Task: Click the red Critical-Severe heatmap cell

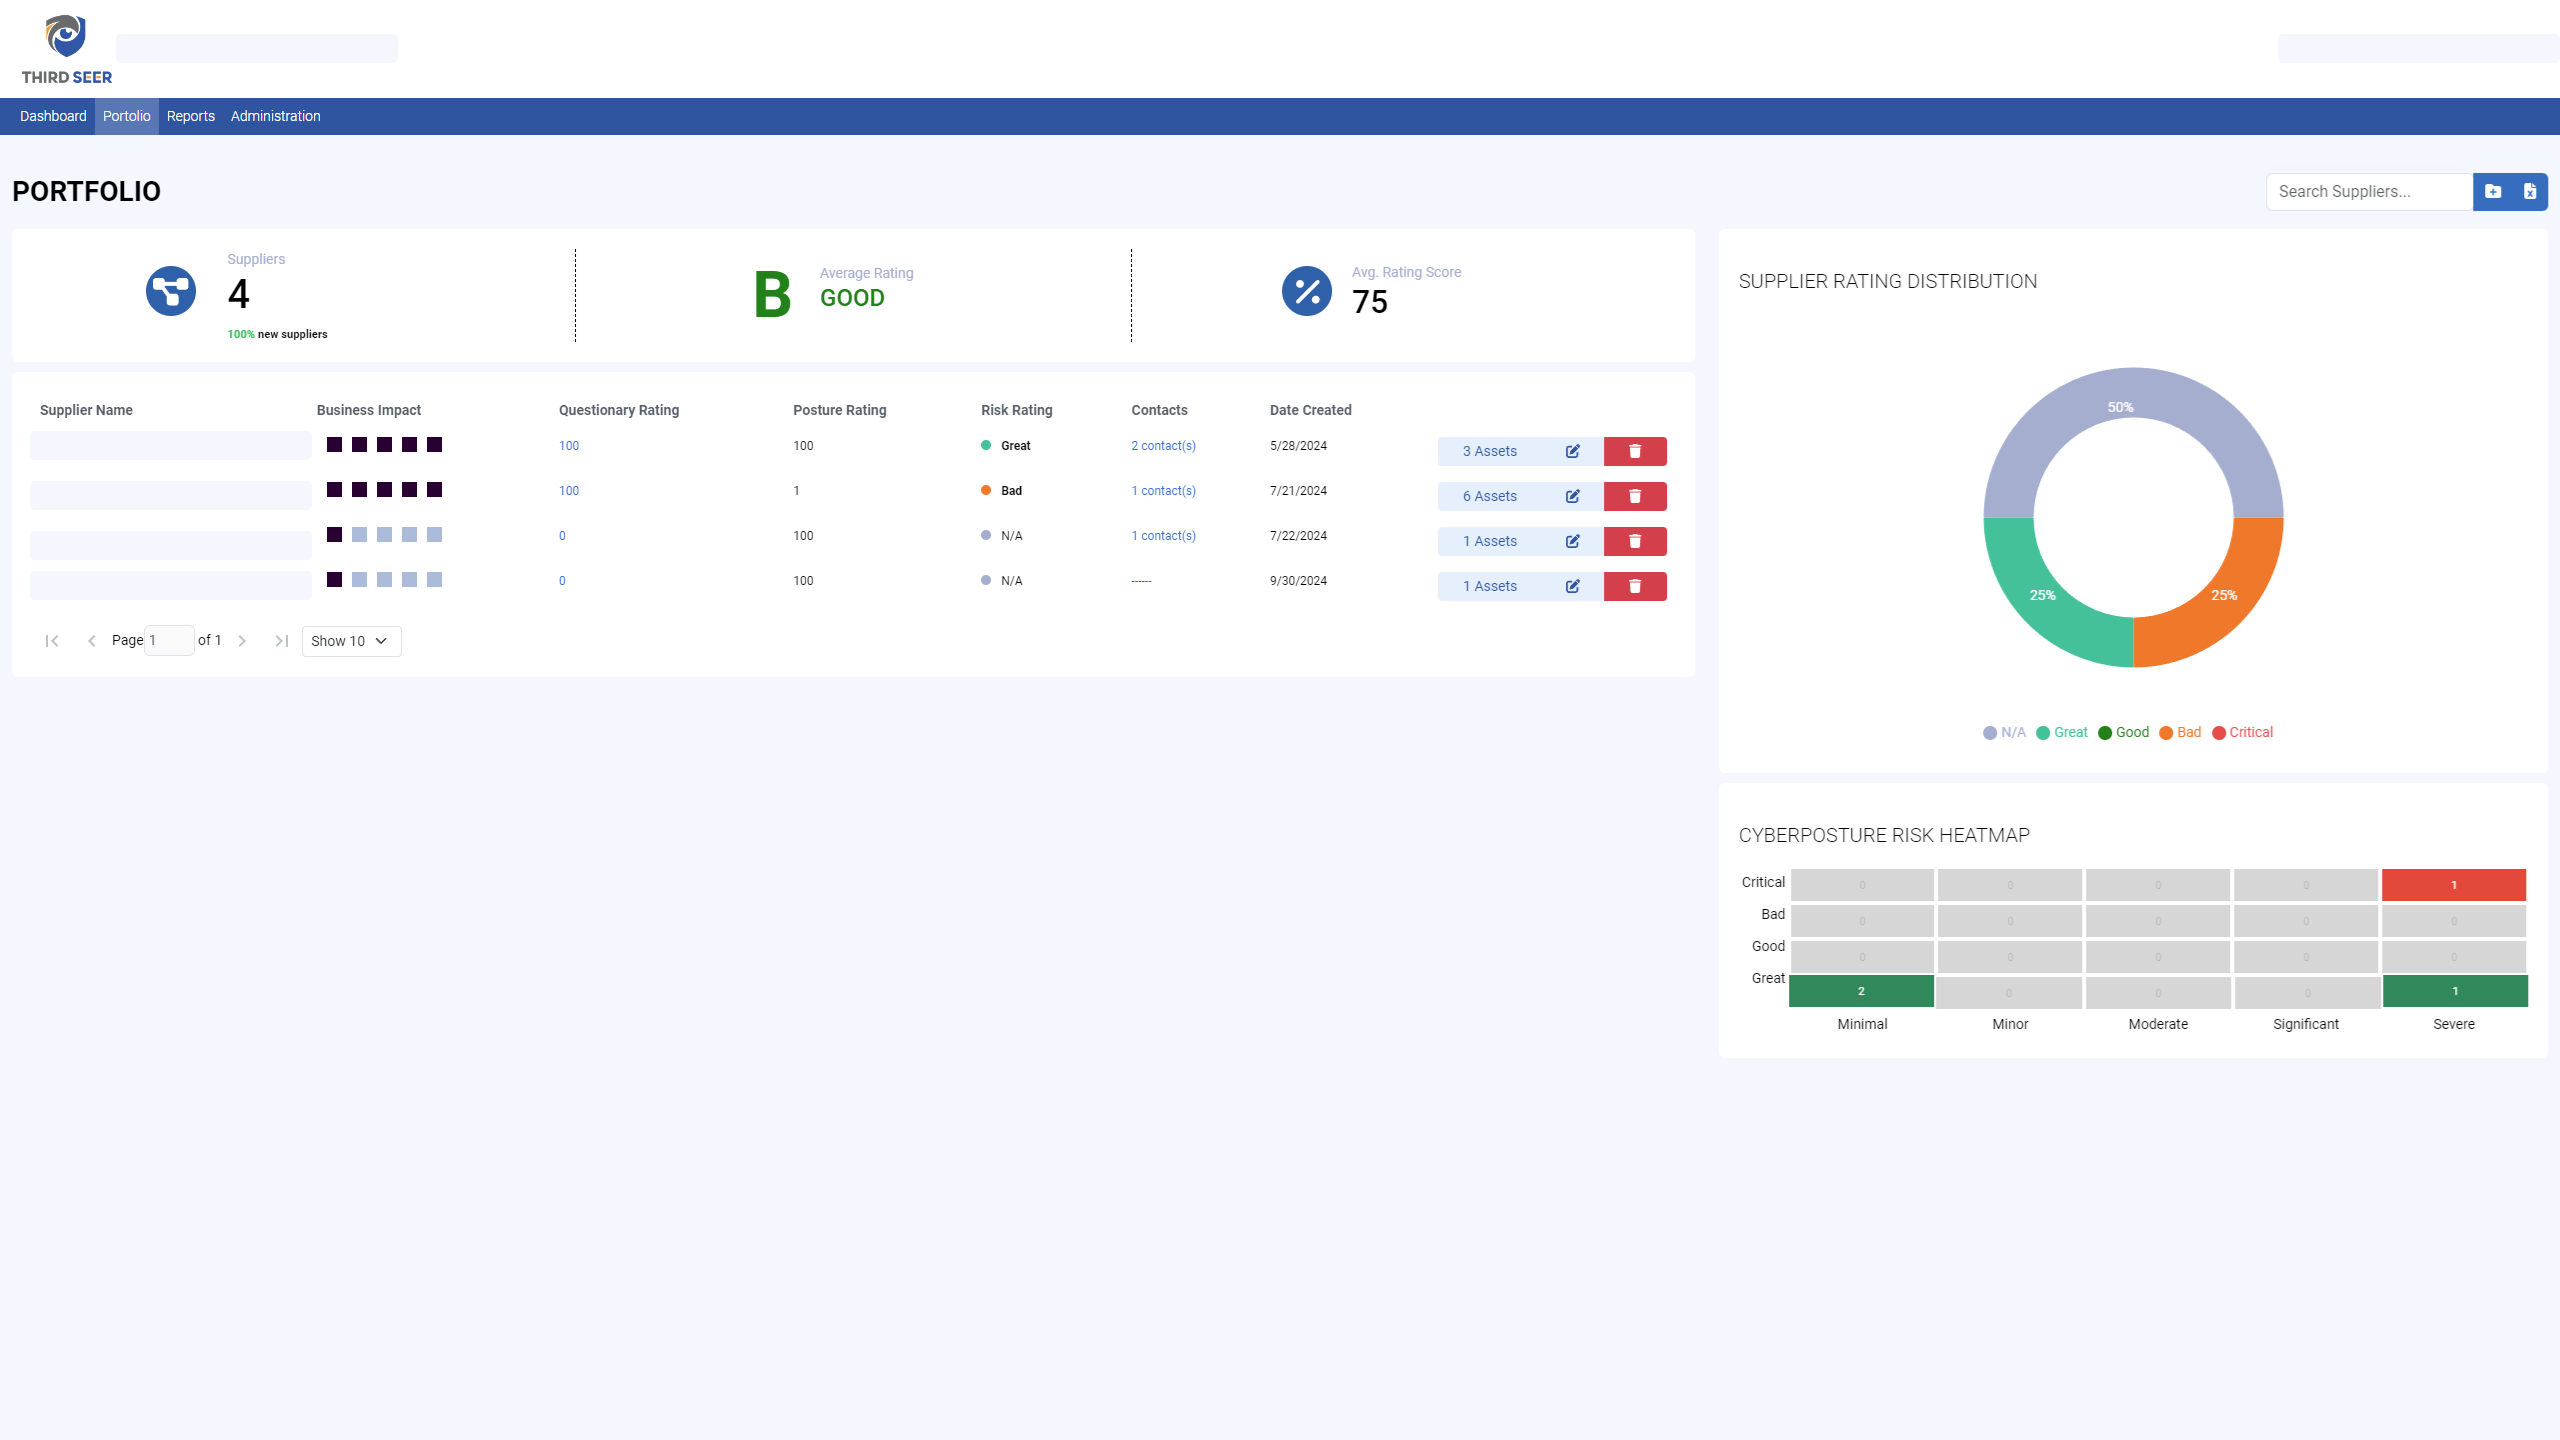Action: click(x=2454, y=885)
